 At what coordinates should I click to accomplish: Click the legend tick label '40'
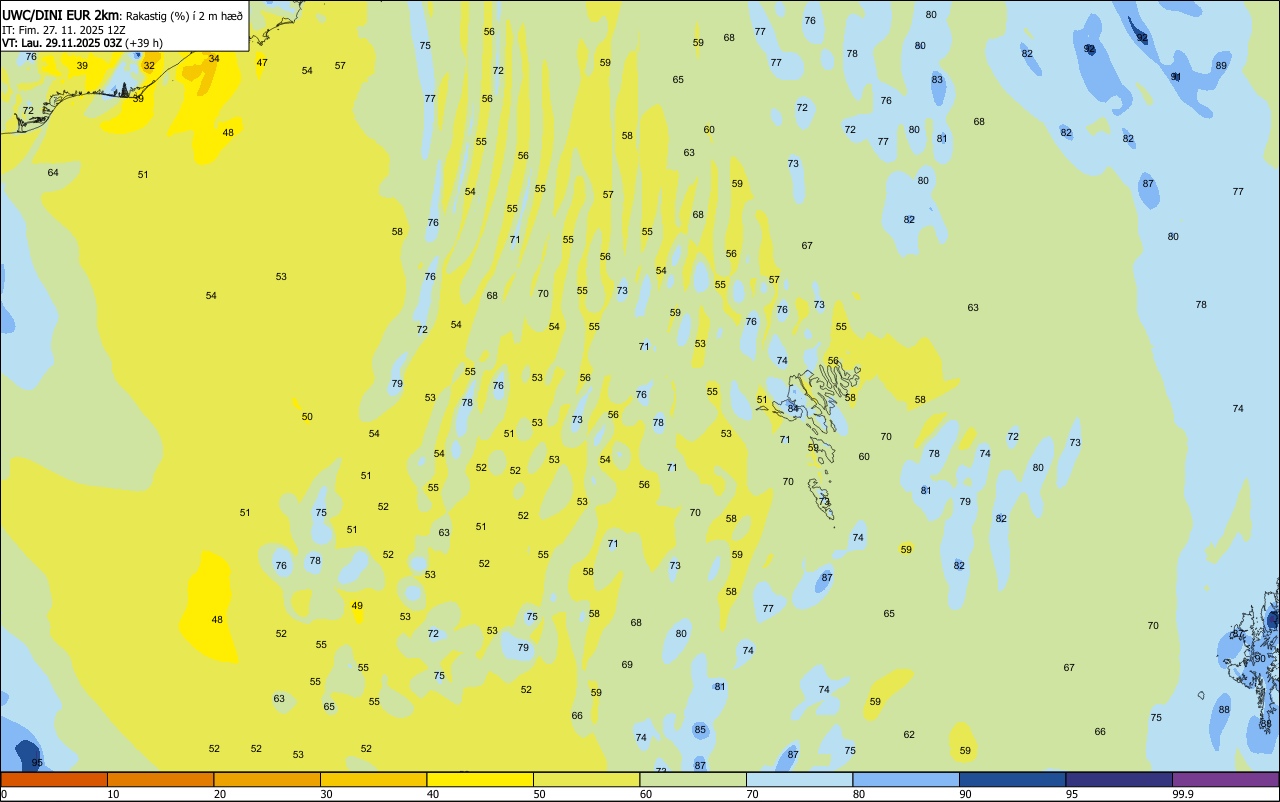433,794
